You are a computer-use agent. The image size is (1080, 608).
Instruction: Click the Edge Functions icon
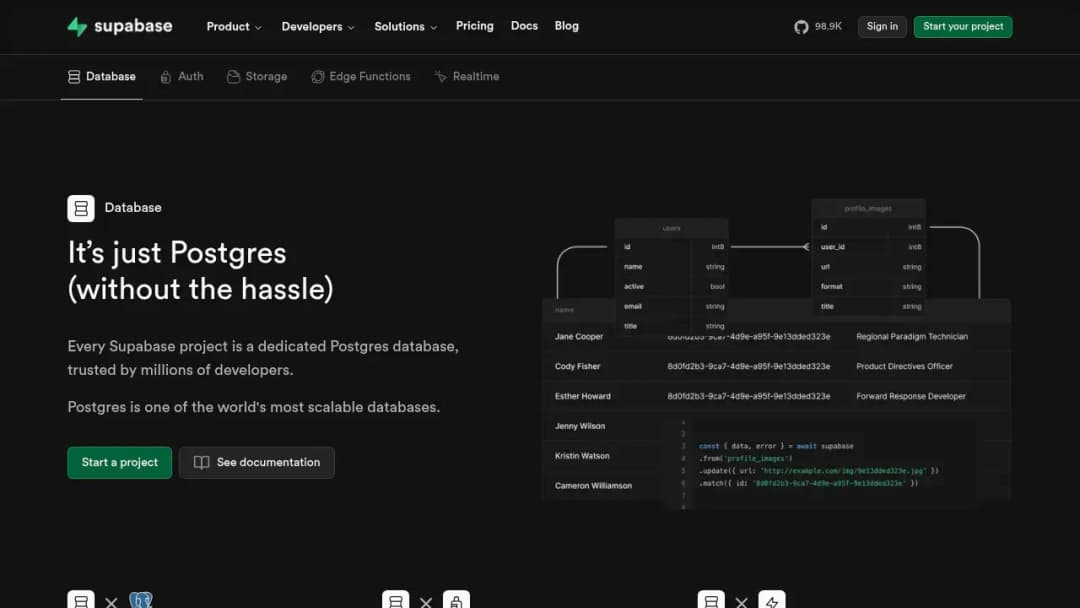(318, 76)
